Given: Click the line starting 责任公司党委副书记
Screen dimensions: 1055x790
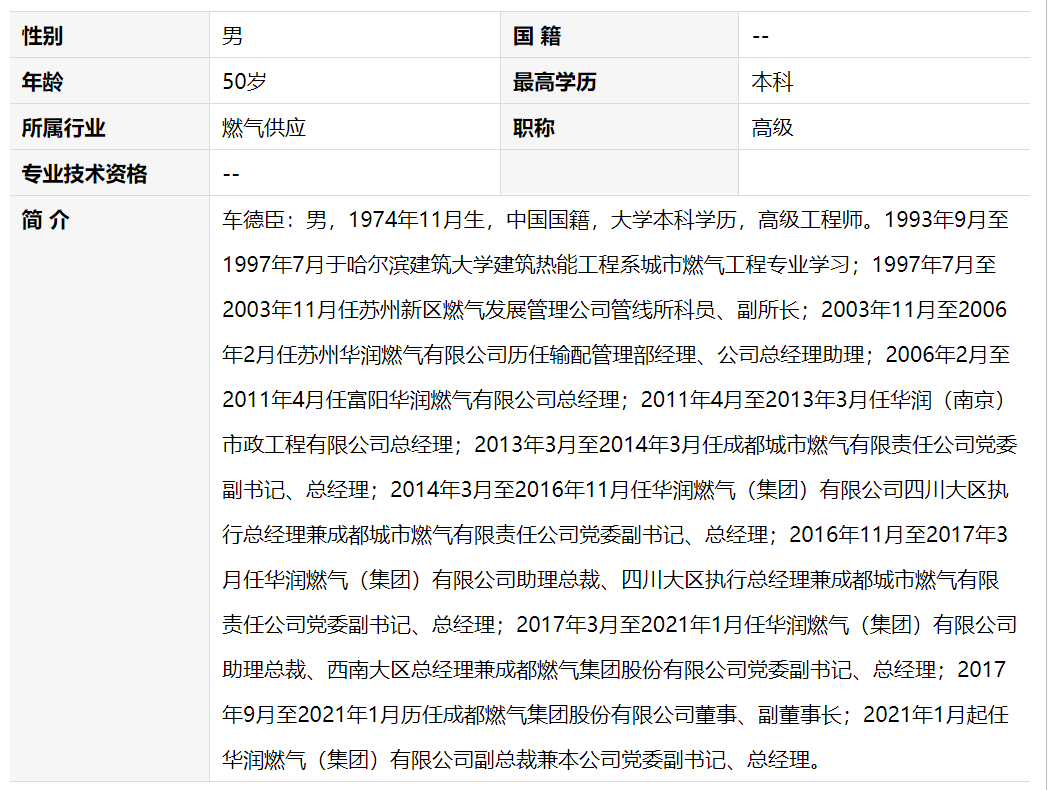Looking at the screenshot, I should [x=620, y=625].
